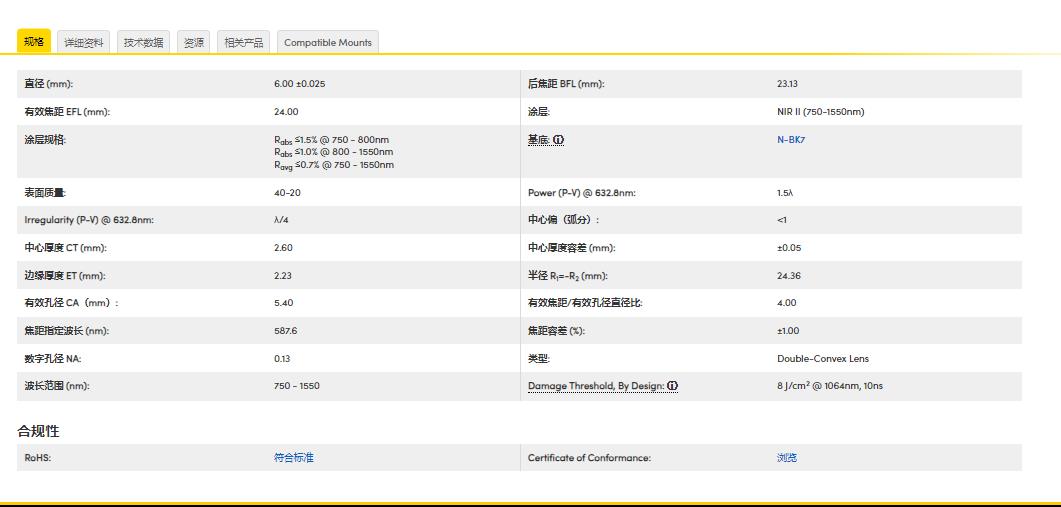Select the 技术数据 tab
Viewport: 1061px width, 507px height.
[143, 43]
